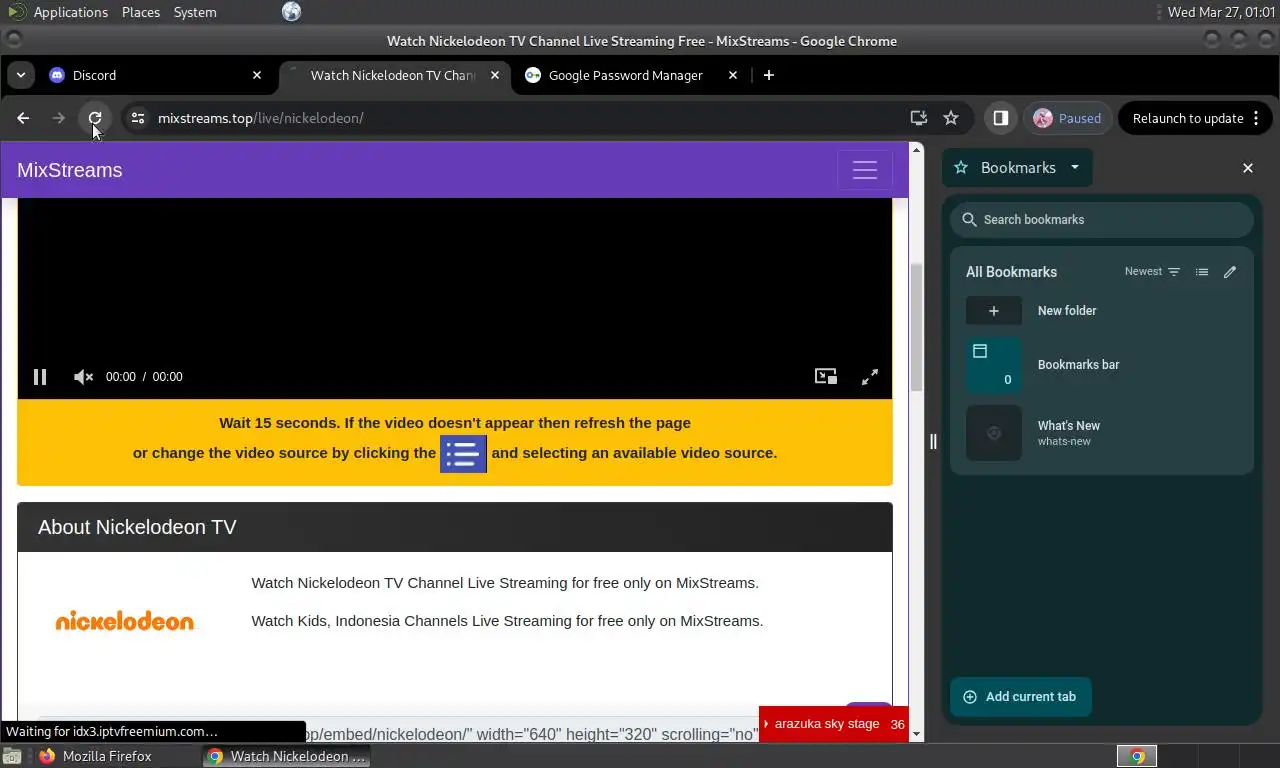Open a new browser tab
This screenshot has height=768, width=1280.
tap(768, 75)
